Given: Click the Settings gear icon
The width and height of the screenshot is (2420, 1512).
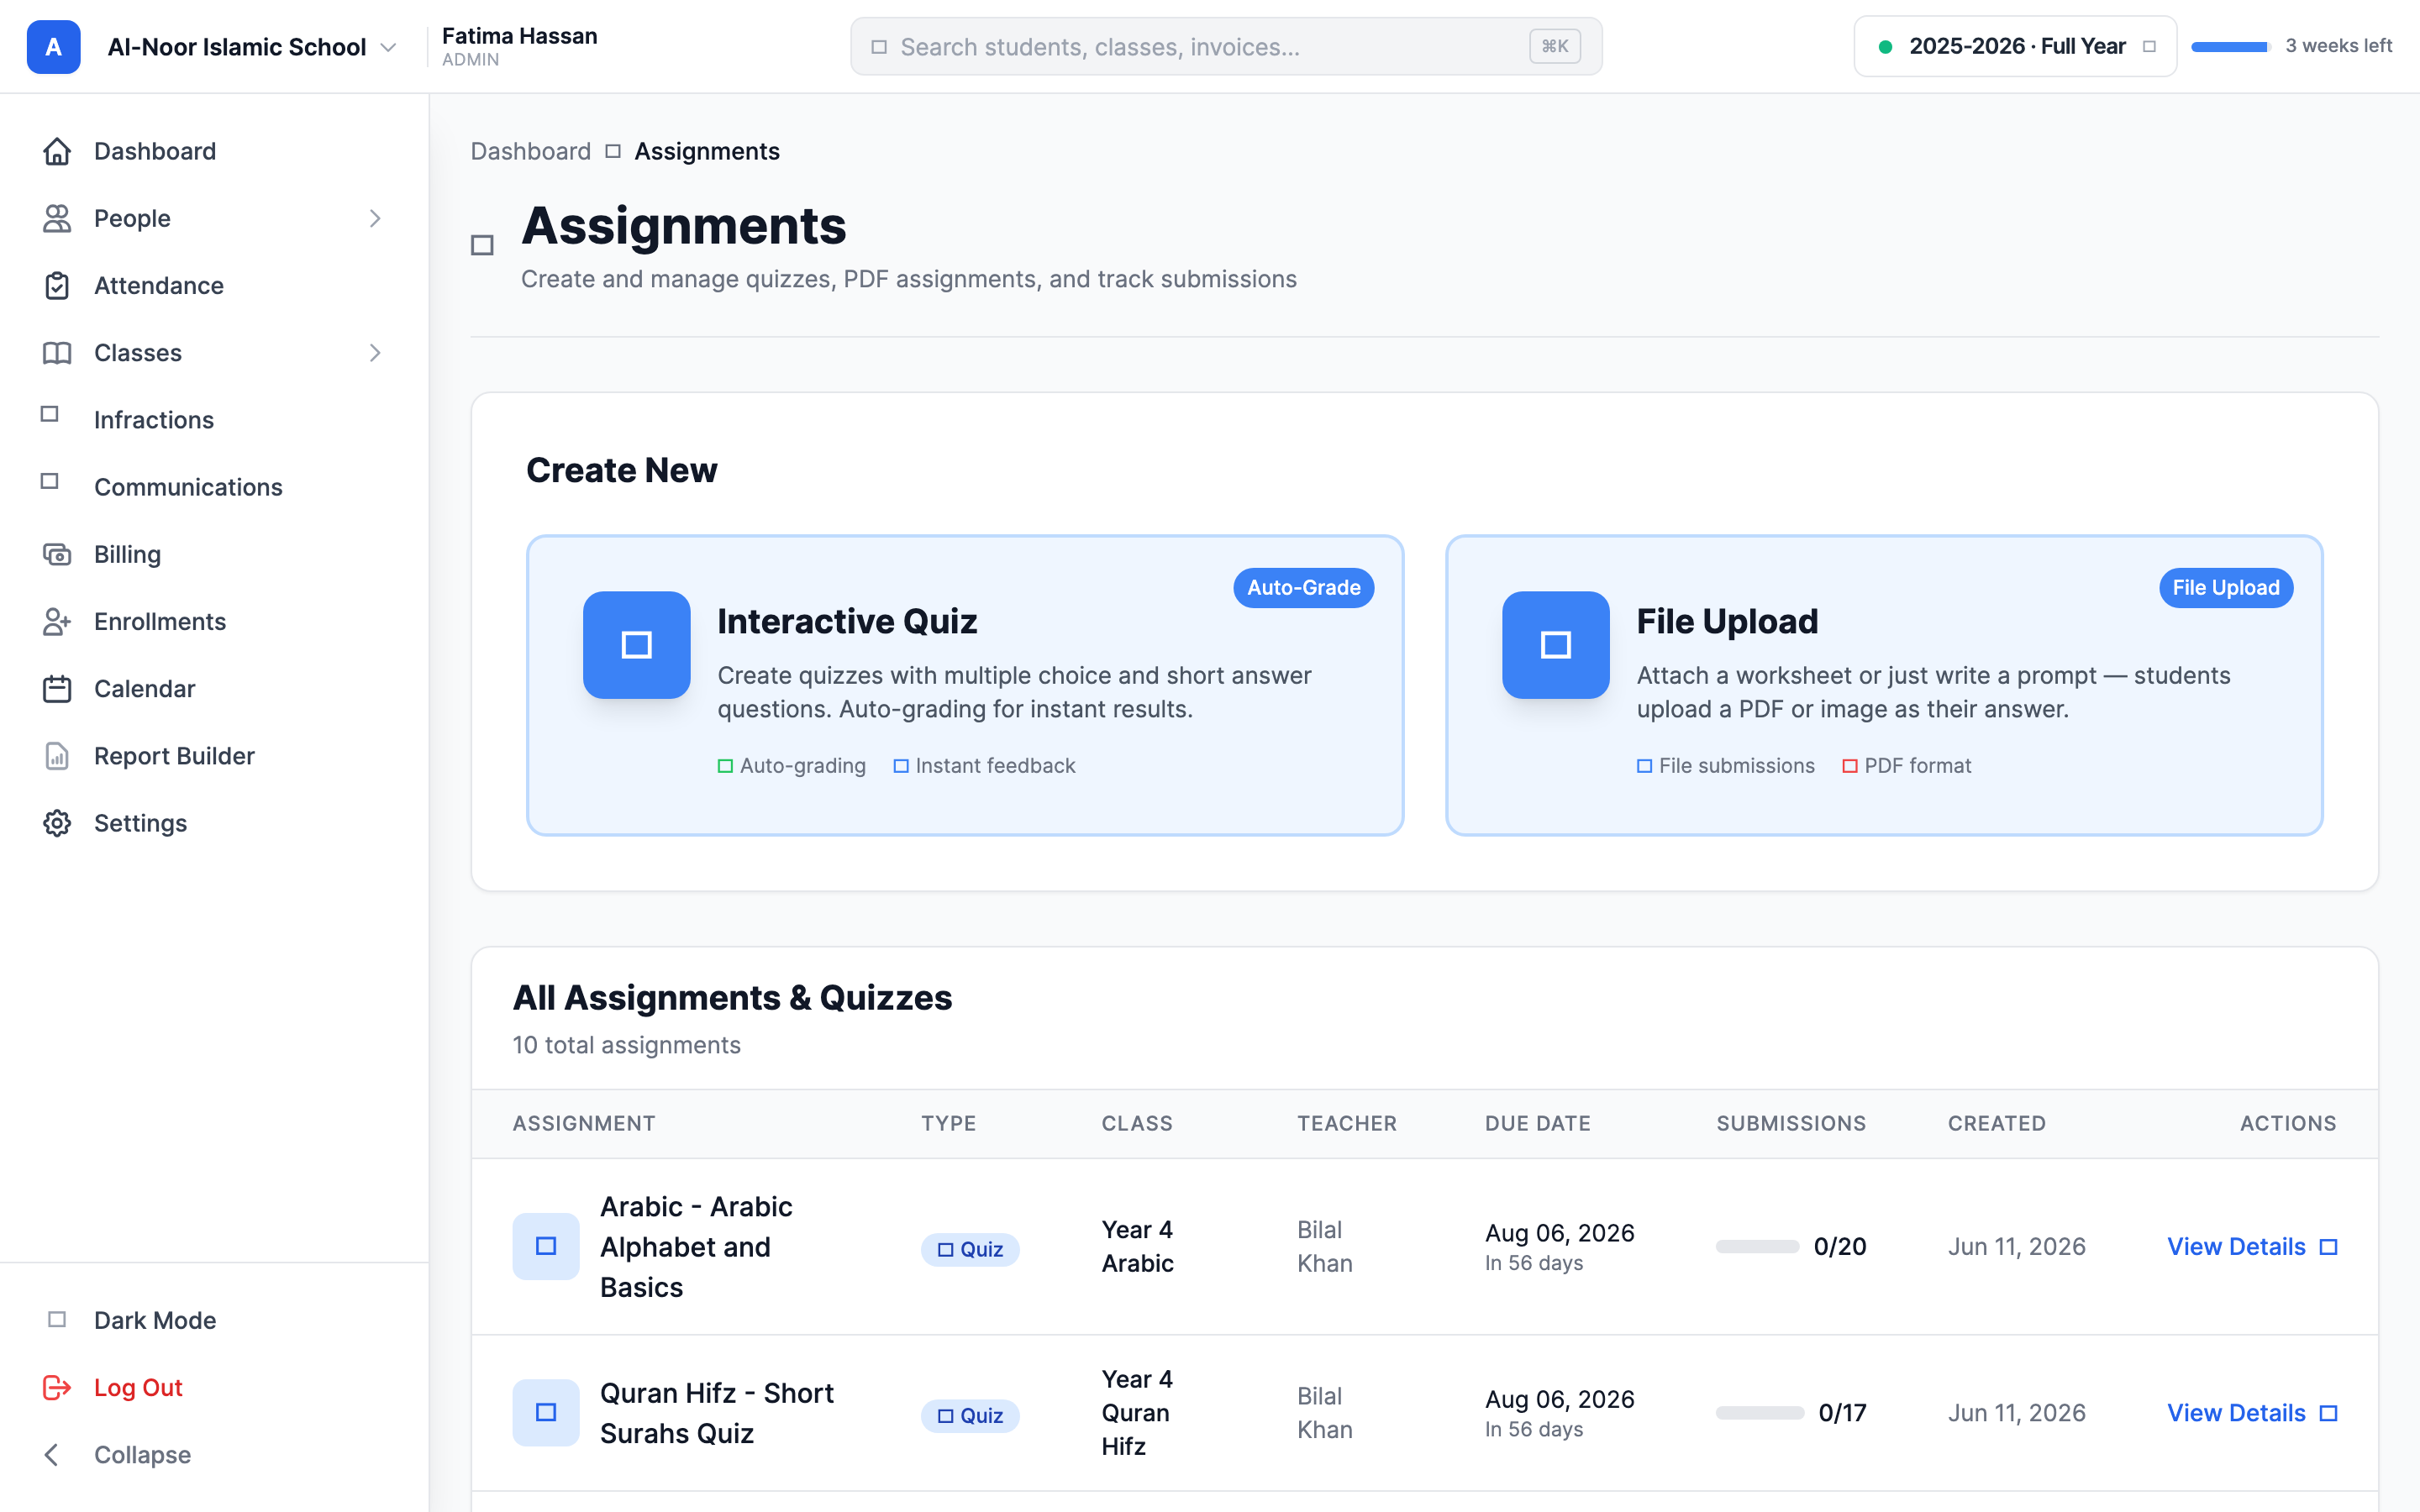Looking at the screenshot, I should point(57,822).
